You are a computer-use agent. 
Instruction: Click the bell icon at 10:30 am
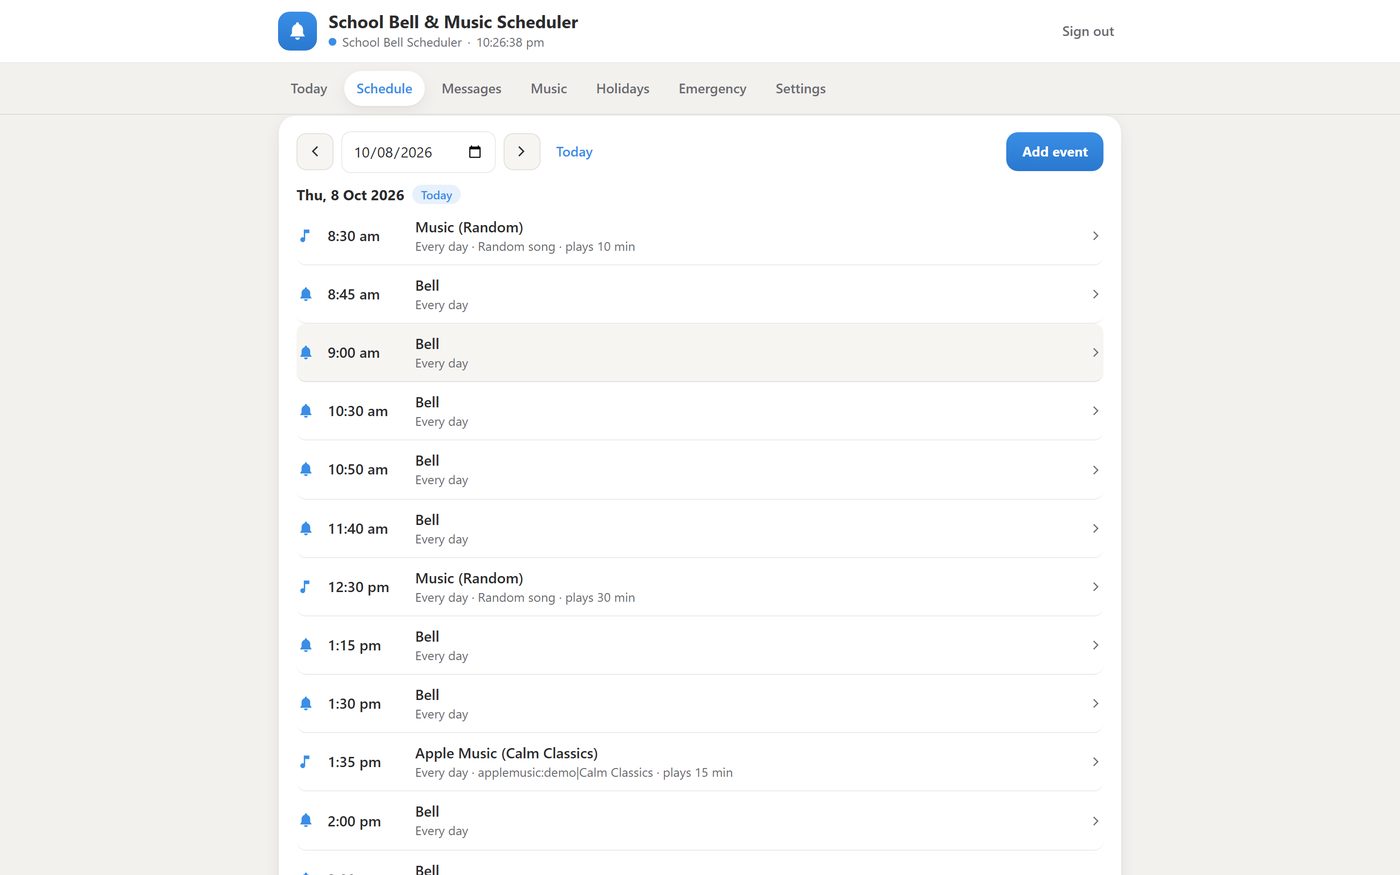click(x=306, y=411)
